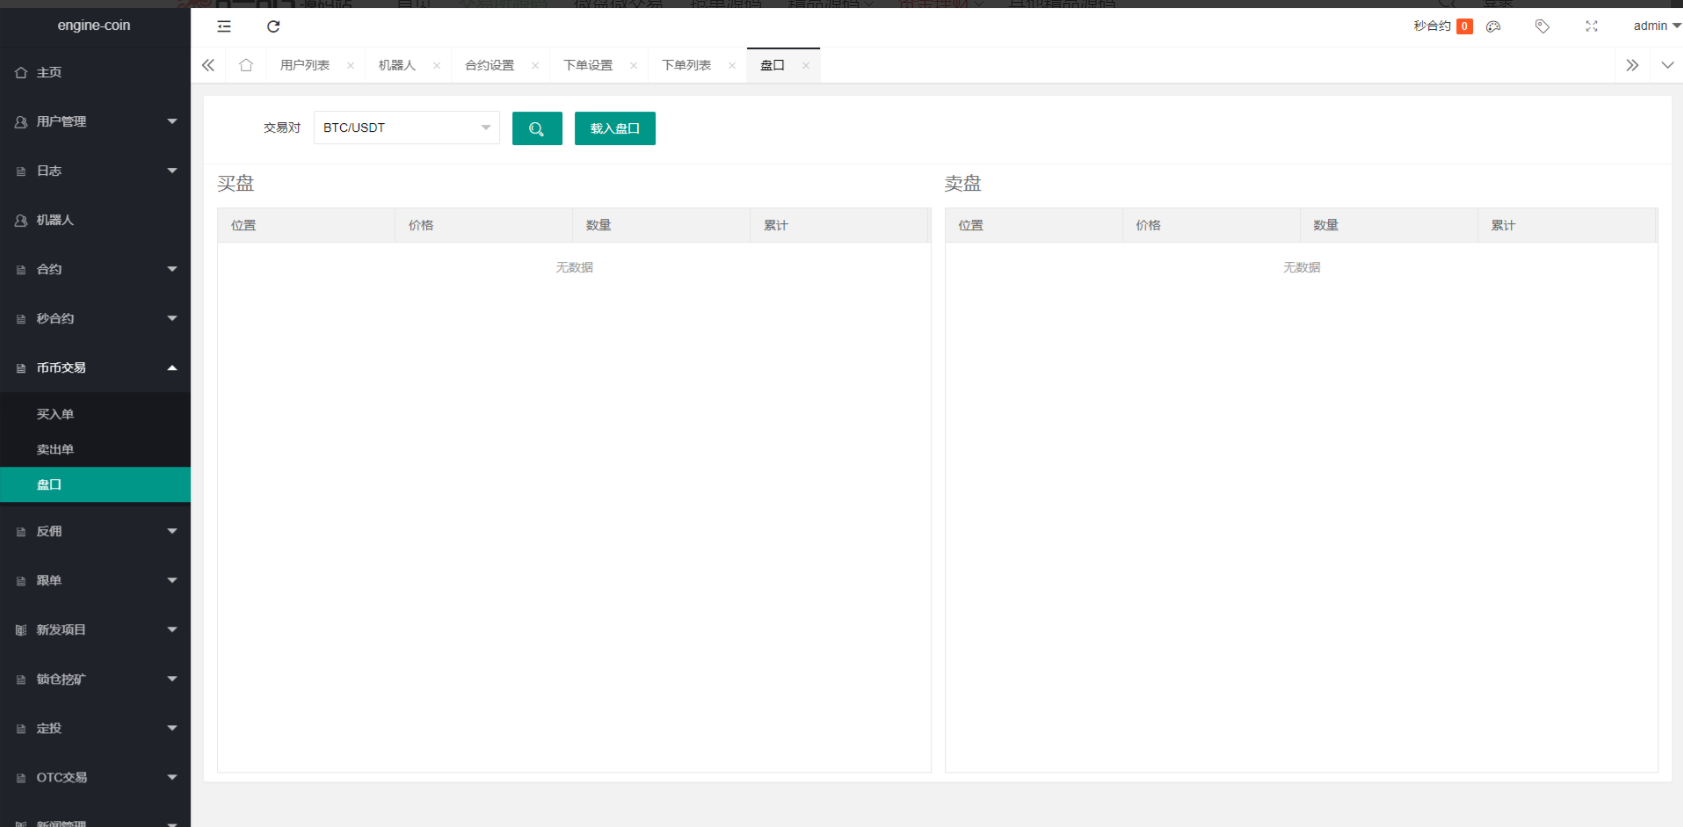Toggle fullscreen mode icon
The height and width of the screenshot is (827, 1683).
point(1591,27)
